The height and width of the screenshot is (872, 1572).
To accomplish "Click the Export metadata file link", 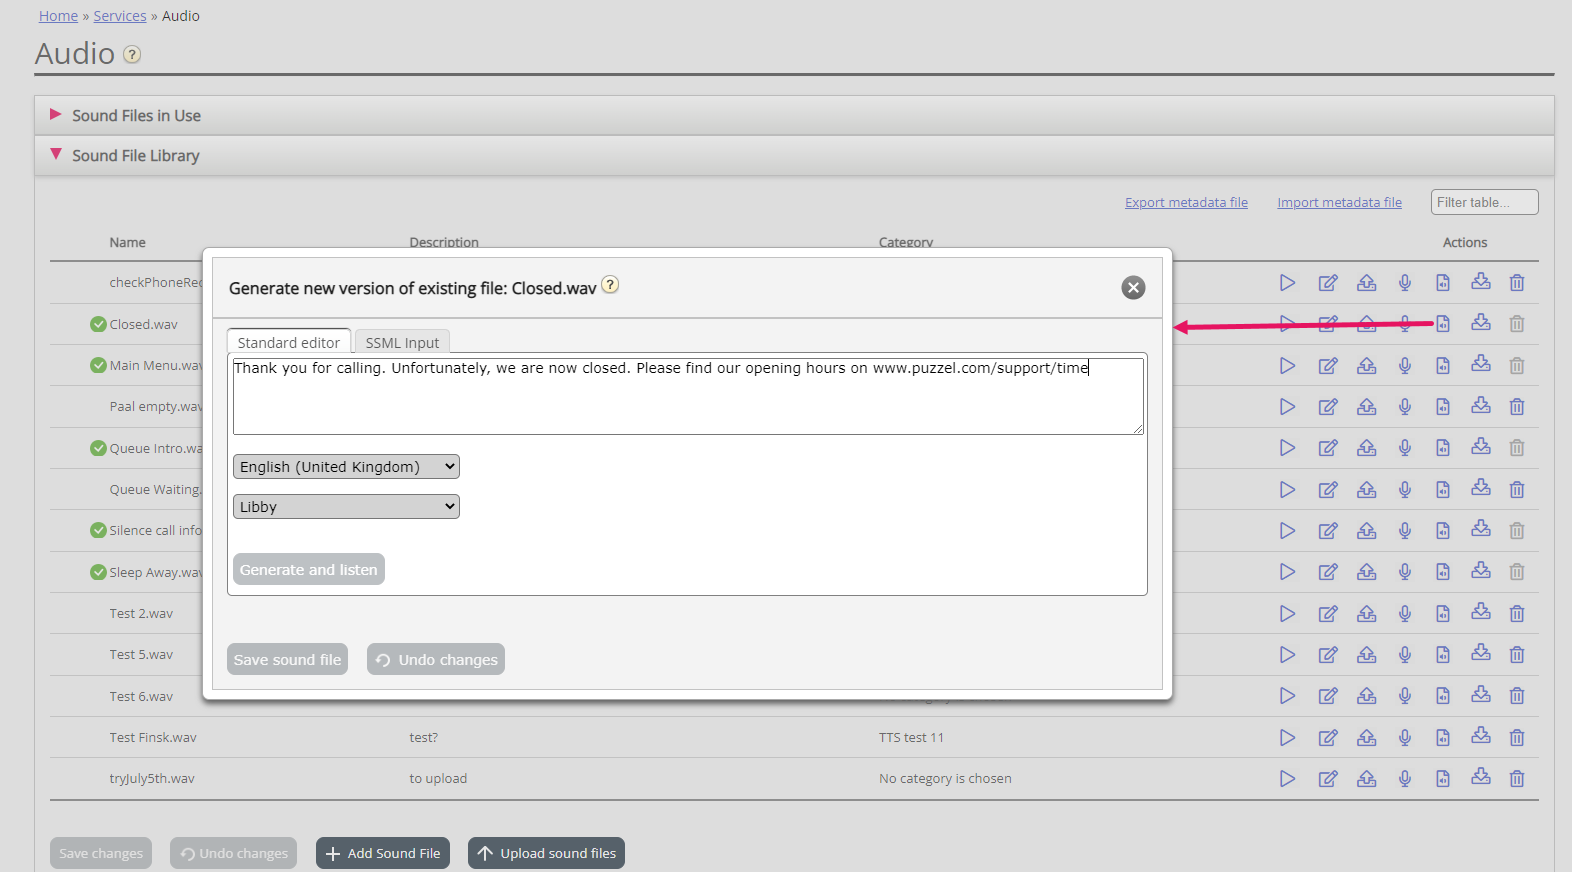I will tap(1186, 203).
